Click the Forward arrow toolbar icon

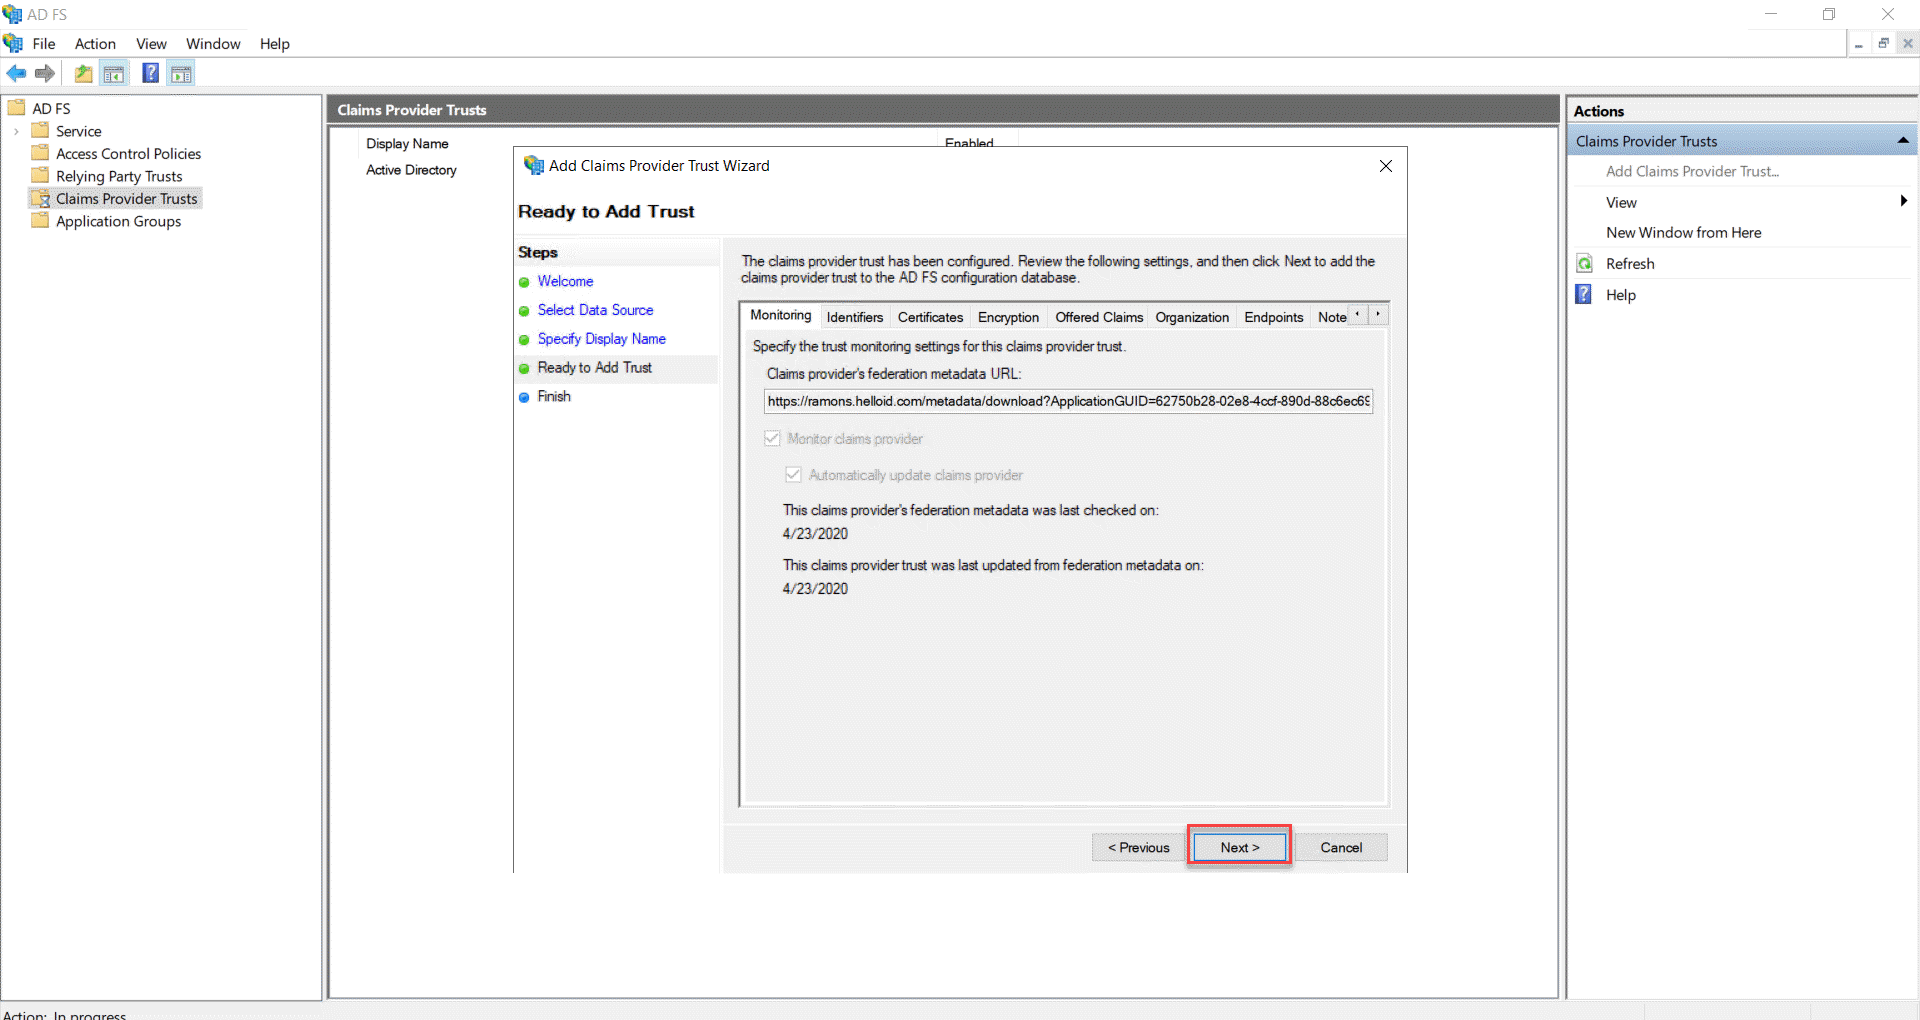(x=44, y=73)
